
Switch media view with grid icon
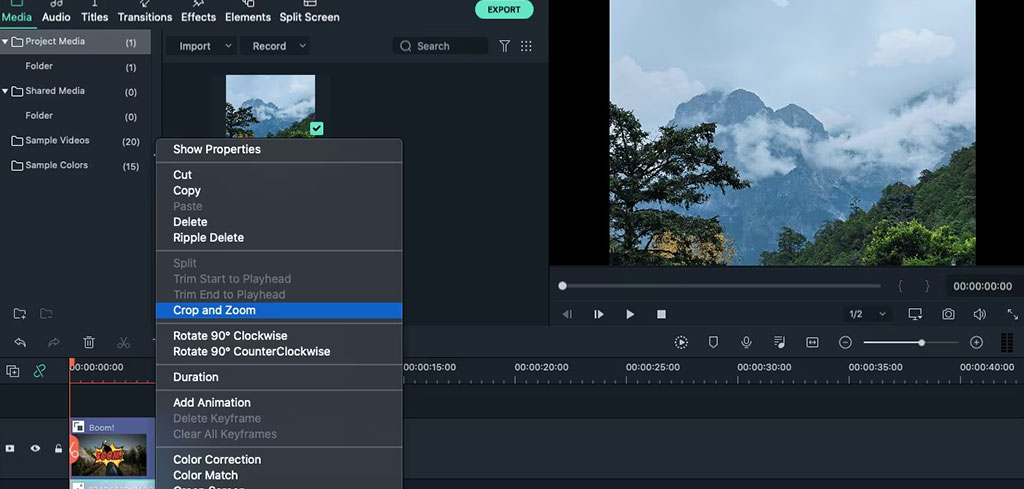click(526, 46)
